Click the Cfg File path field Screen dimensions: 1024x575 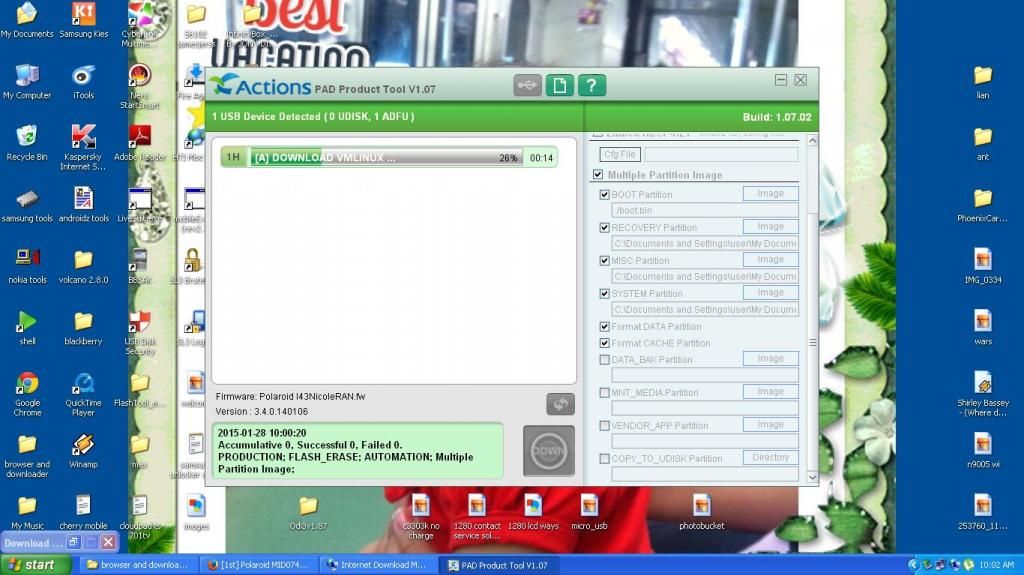point(721,154)
